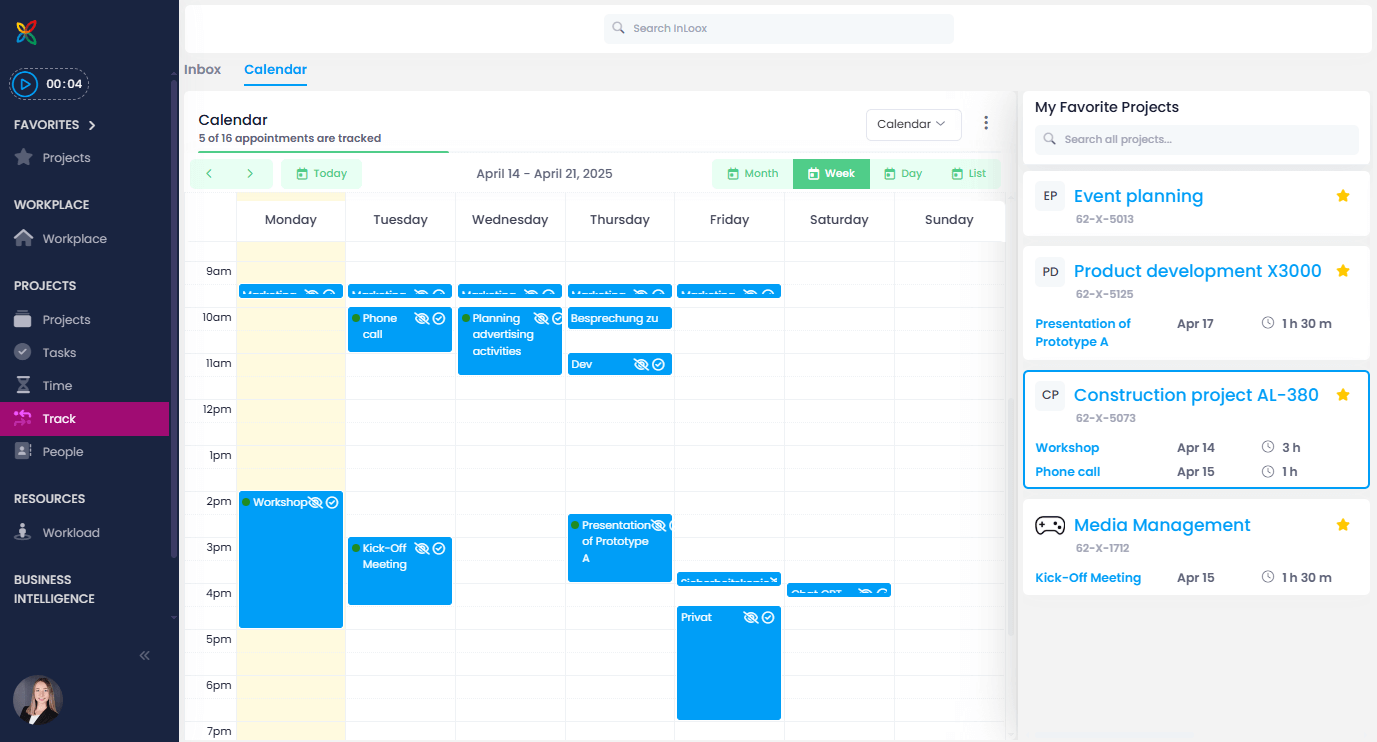1377x742 pixels.
Task: Switch to the Inbox tab
Action: point(202,69)
